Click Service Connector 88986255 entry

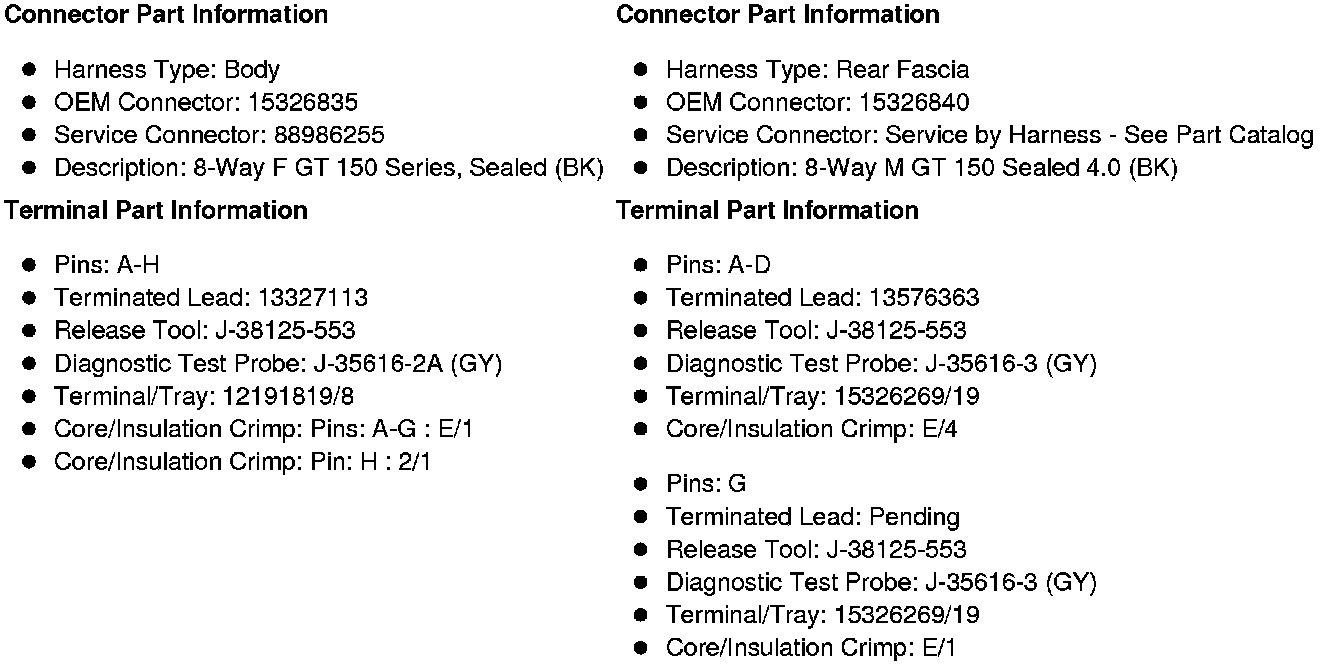[218, 135]
